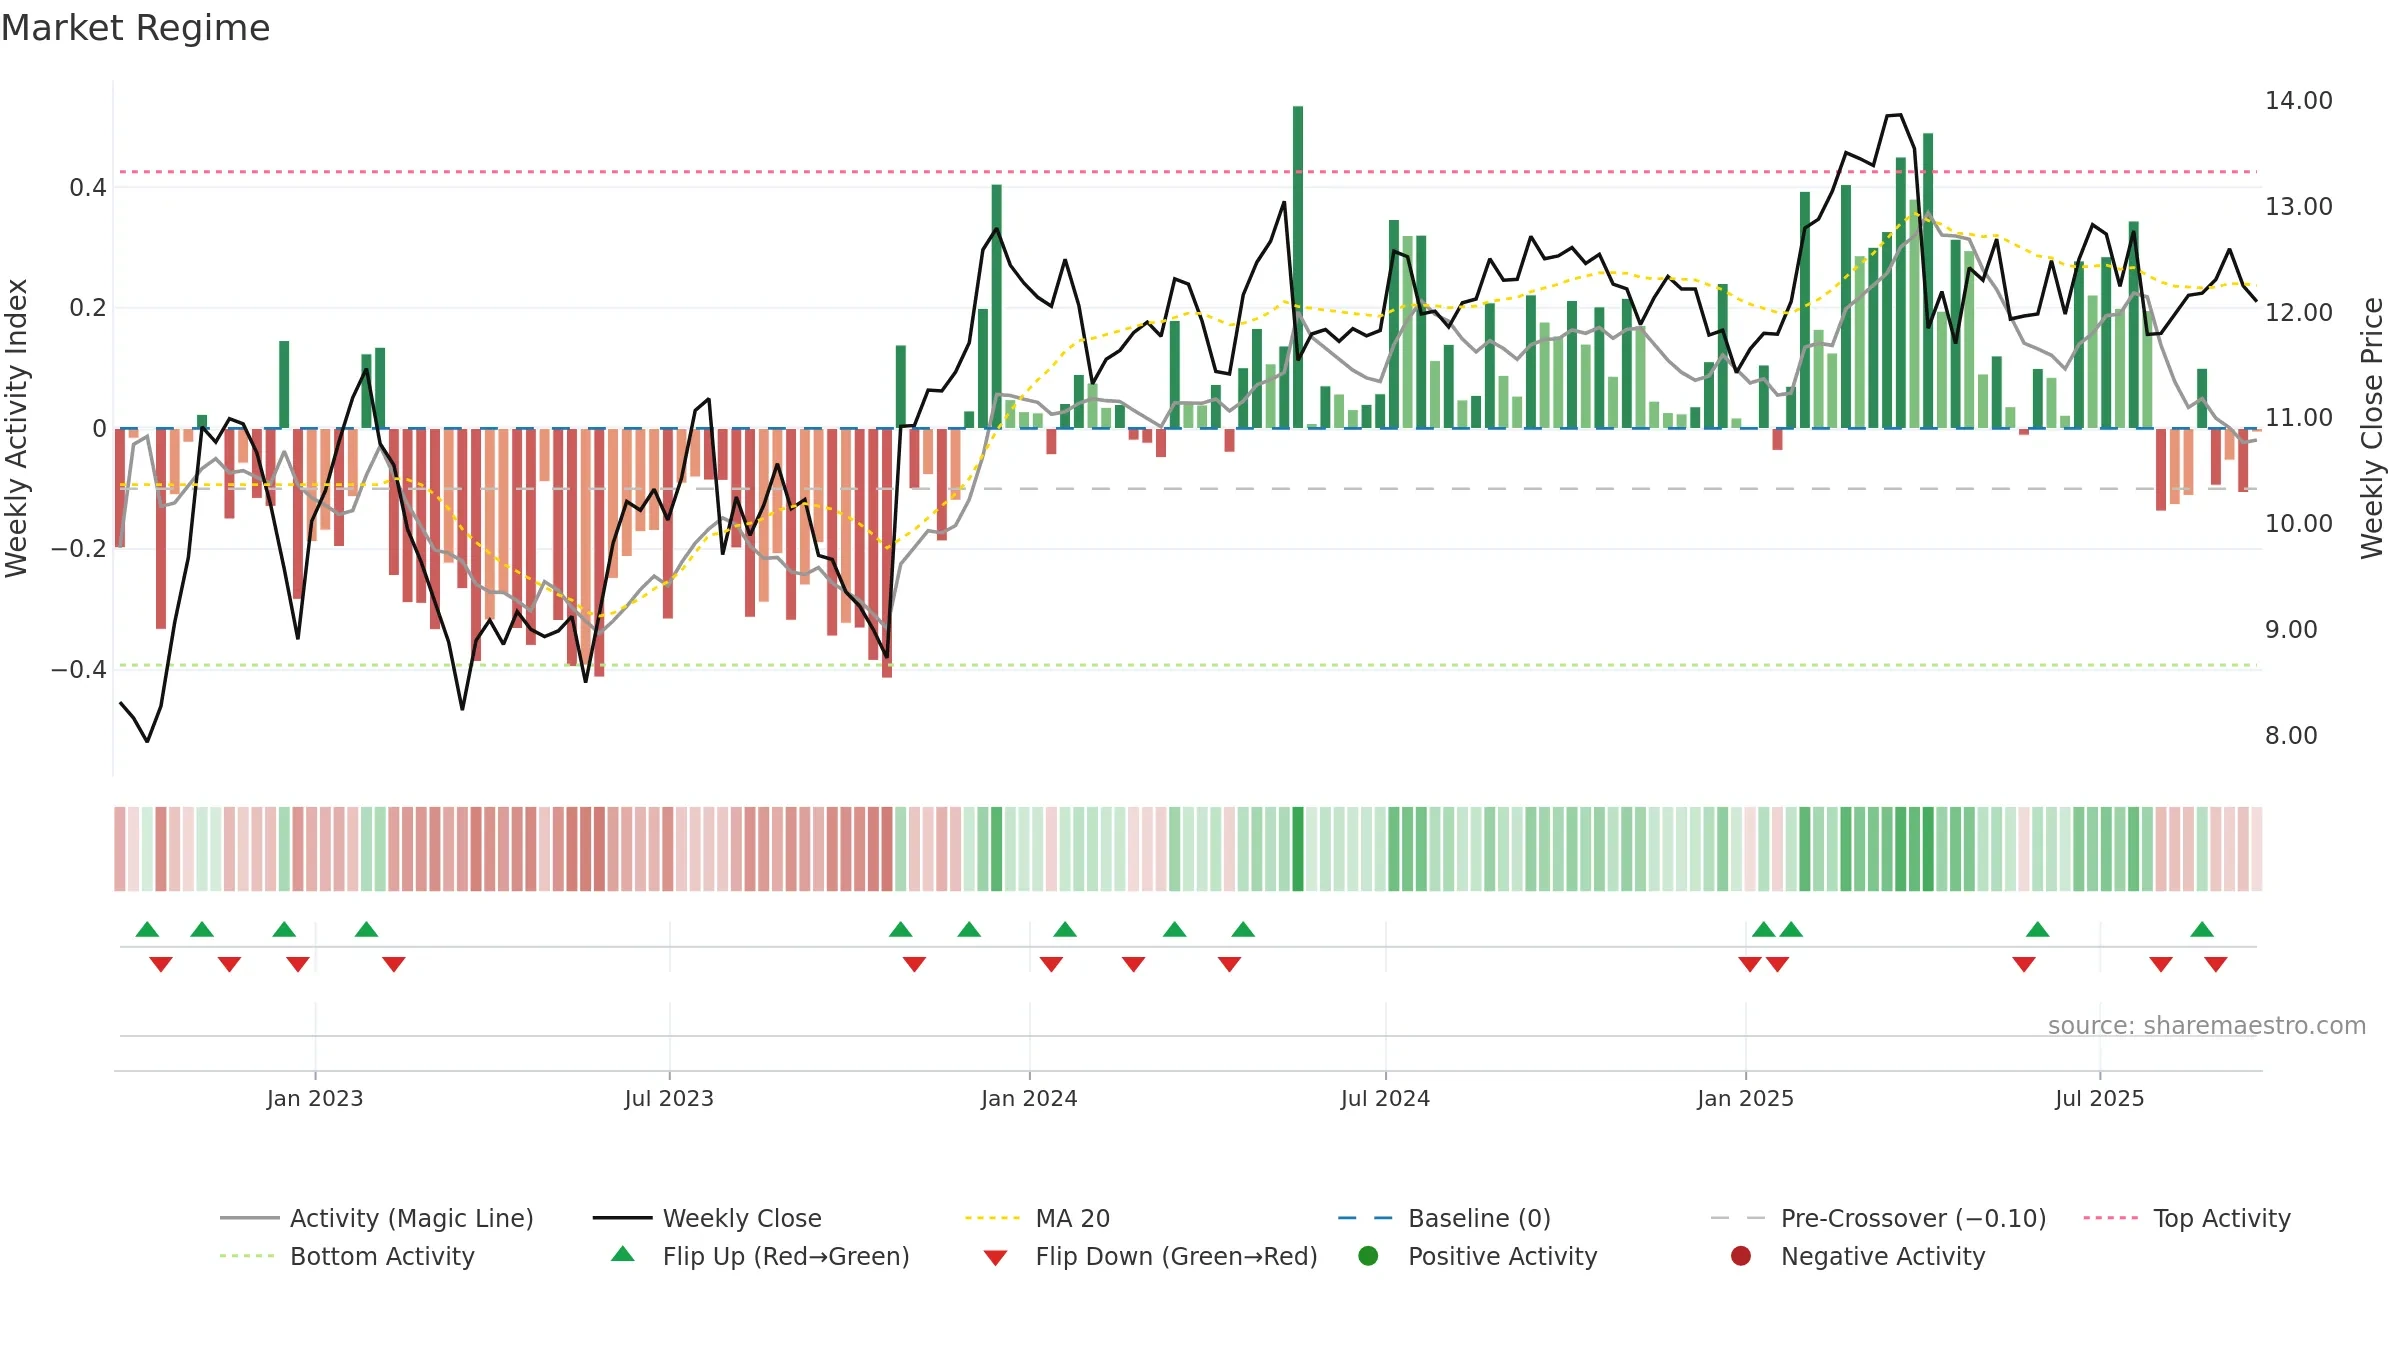
Task: Click the green triangle icon in the legend
Action: click(x=623, y=1254)
